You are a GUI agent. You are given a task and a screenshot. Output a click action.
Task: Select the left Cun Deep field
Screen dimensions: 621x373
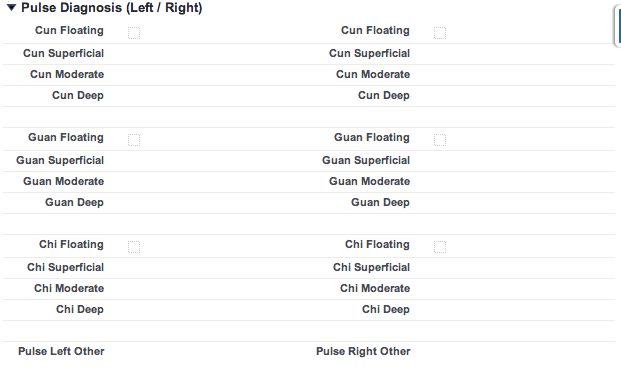tap(210, 96)
